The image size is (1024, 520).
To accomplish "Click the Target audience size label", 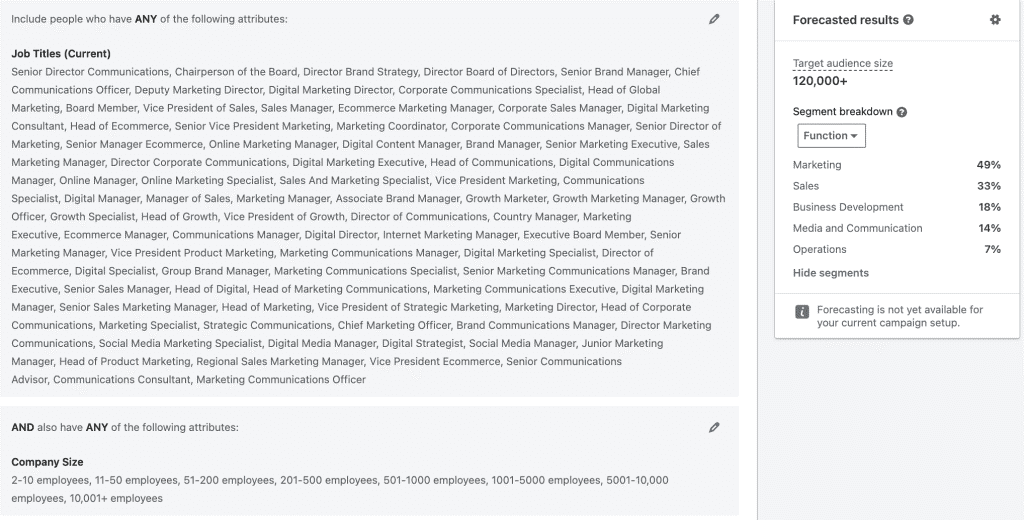I will 842,63.
